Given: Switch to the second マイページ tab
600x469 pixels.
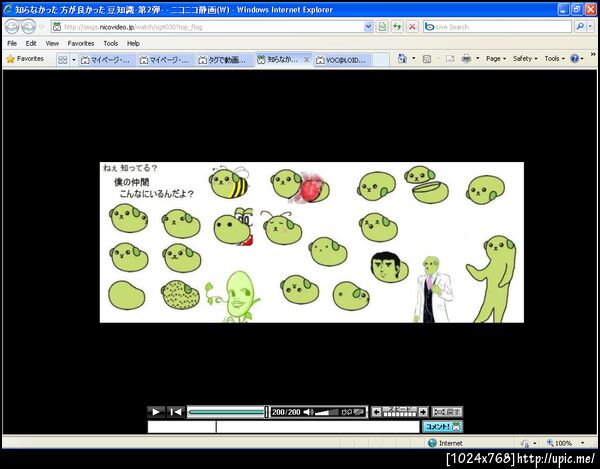Looking at the screenshot, I should 165,60.
